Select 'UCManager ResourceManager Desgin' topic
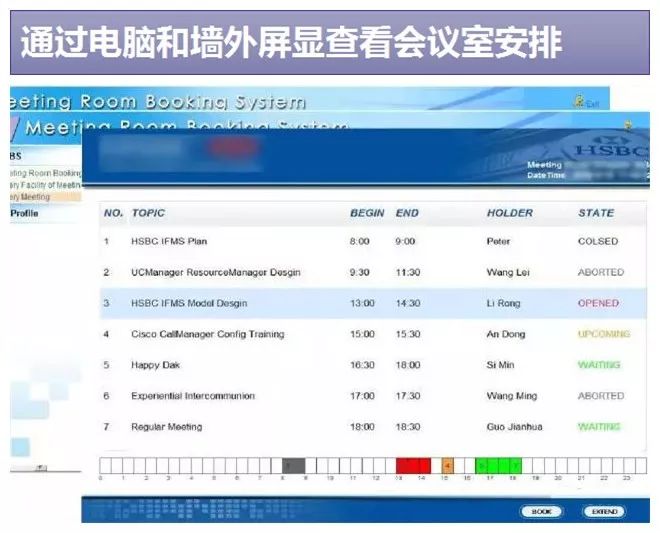 click(216, 272)
